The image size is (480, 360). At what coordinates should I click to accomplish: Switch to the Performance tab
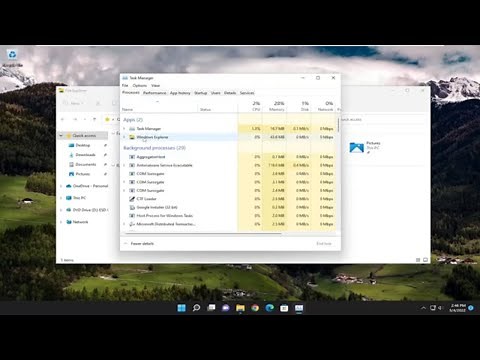pyautogui.click(x=155, y=93)
